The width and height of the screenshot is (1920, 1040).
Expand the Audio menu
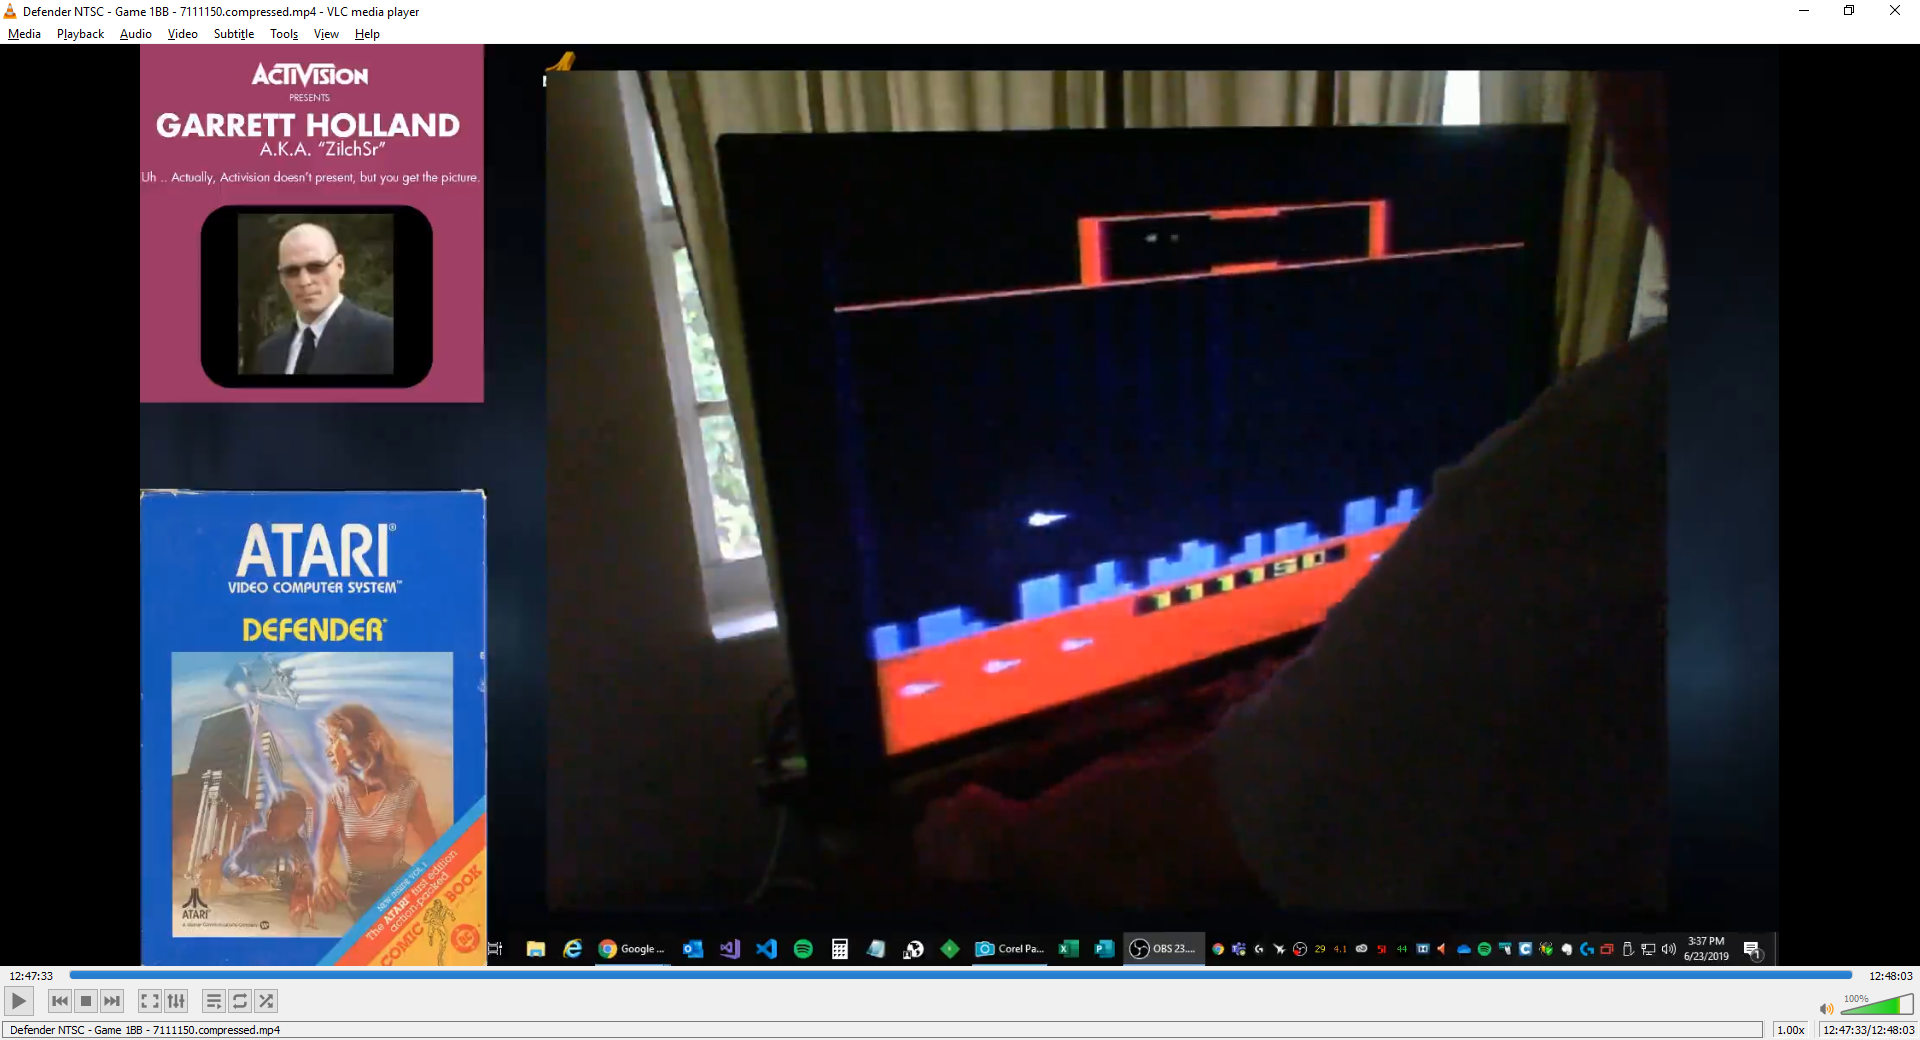click(x=135, y=34)
